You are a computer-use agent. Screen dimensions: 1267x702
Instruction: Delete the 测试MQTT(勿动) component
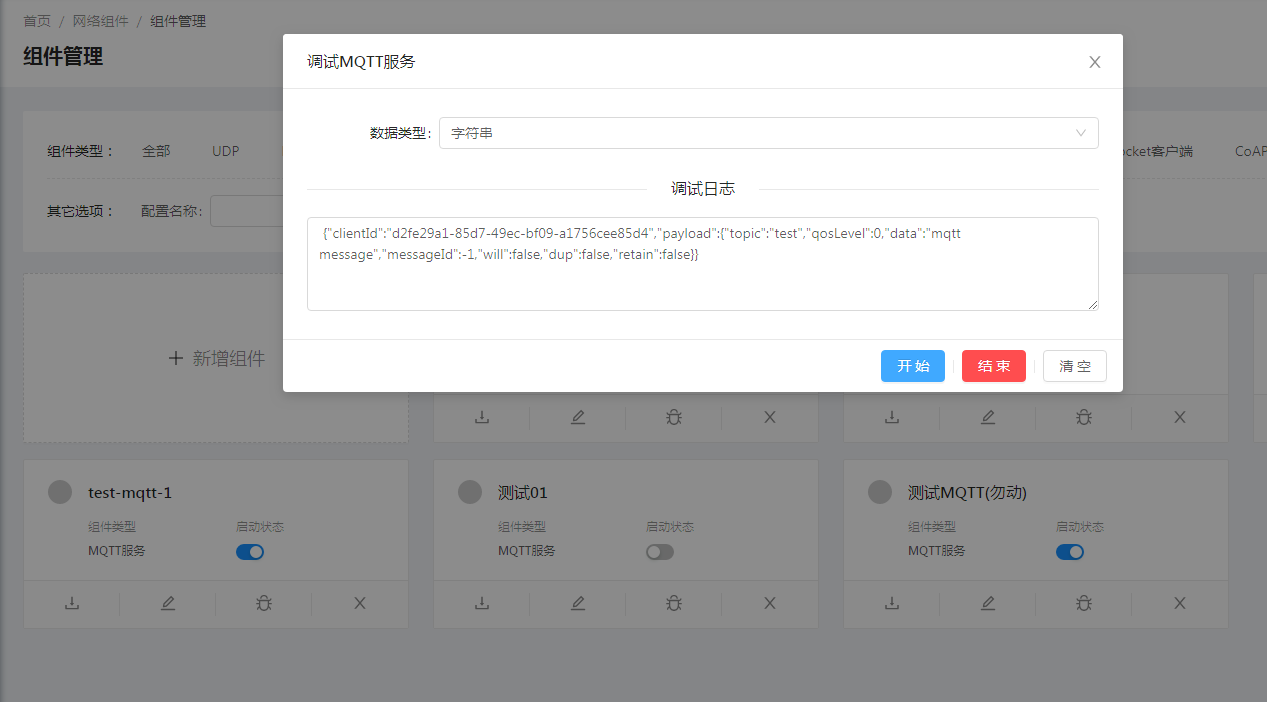click(1180, 603)
